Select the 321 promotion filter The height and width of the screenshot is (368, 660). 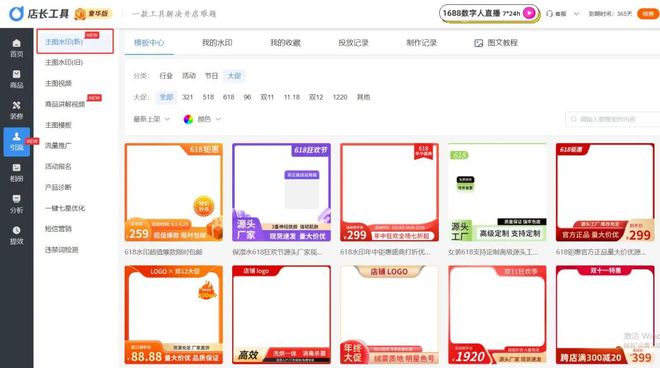(188, 97)
